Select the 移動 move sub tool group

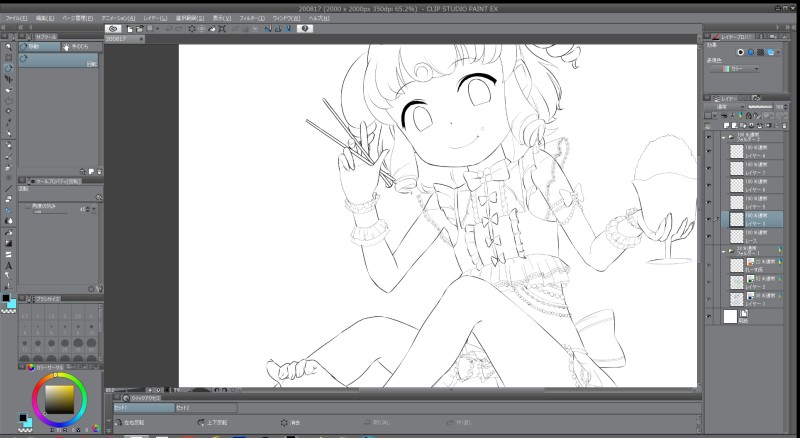pyautogui.click(x=40, y=47)
